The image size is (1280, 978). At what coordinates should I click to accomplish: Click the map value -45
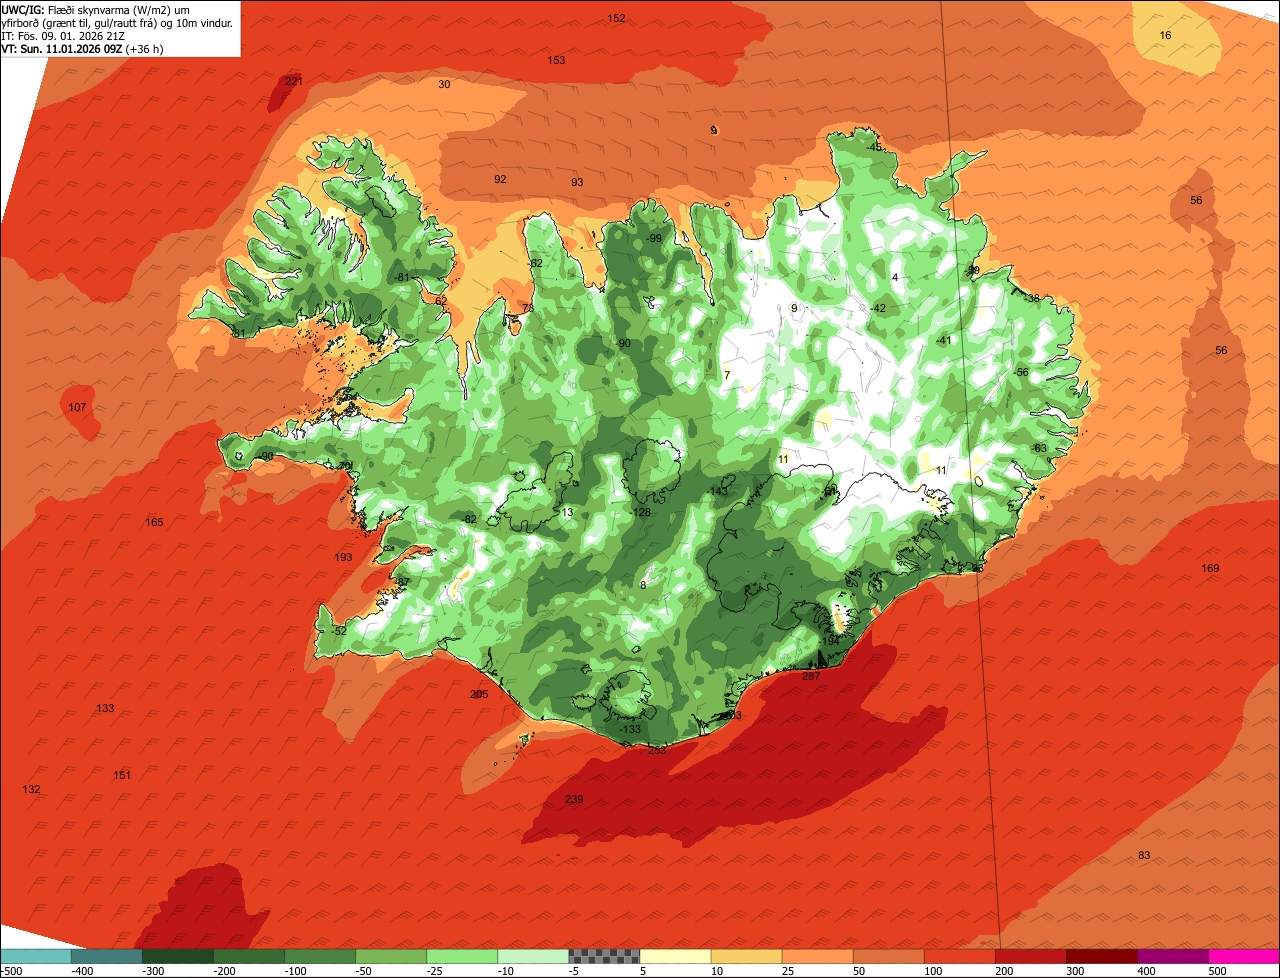pos(874,147)
